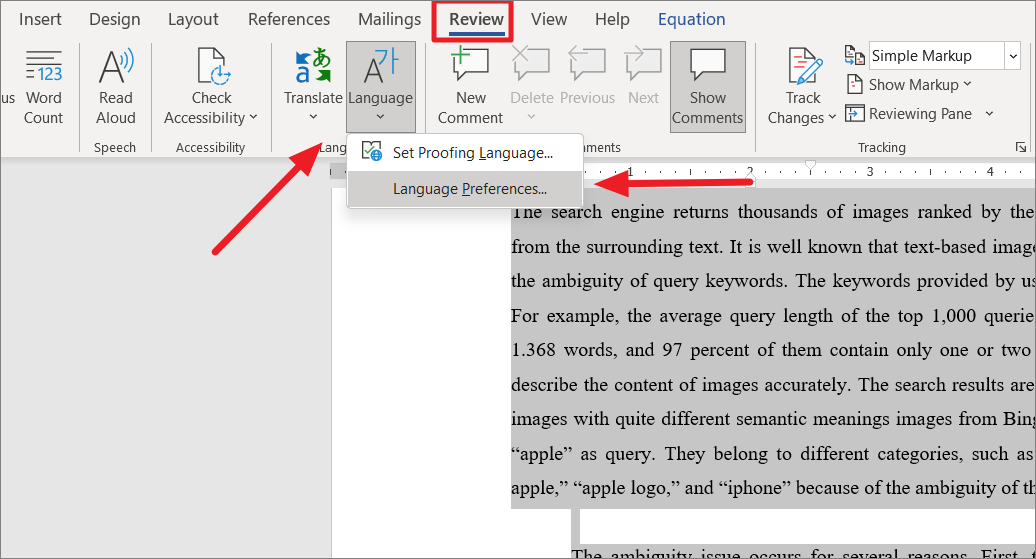Open Check Accessibility tool
The height and width of the screenshot is (559, 1036).
[x=211, y=68]
